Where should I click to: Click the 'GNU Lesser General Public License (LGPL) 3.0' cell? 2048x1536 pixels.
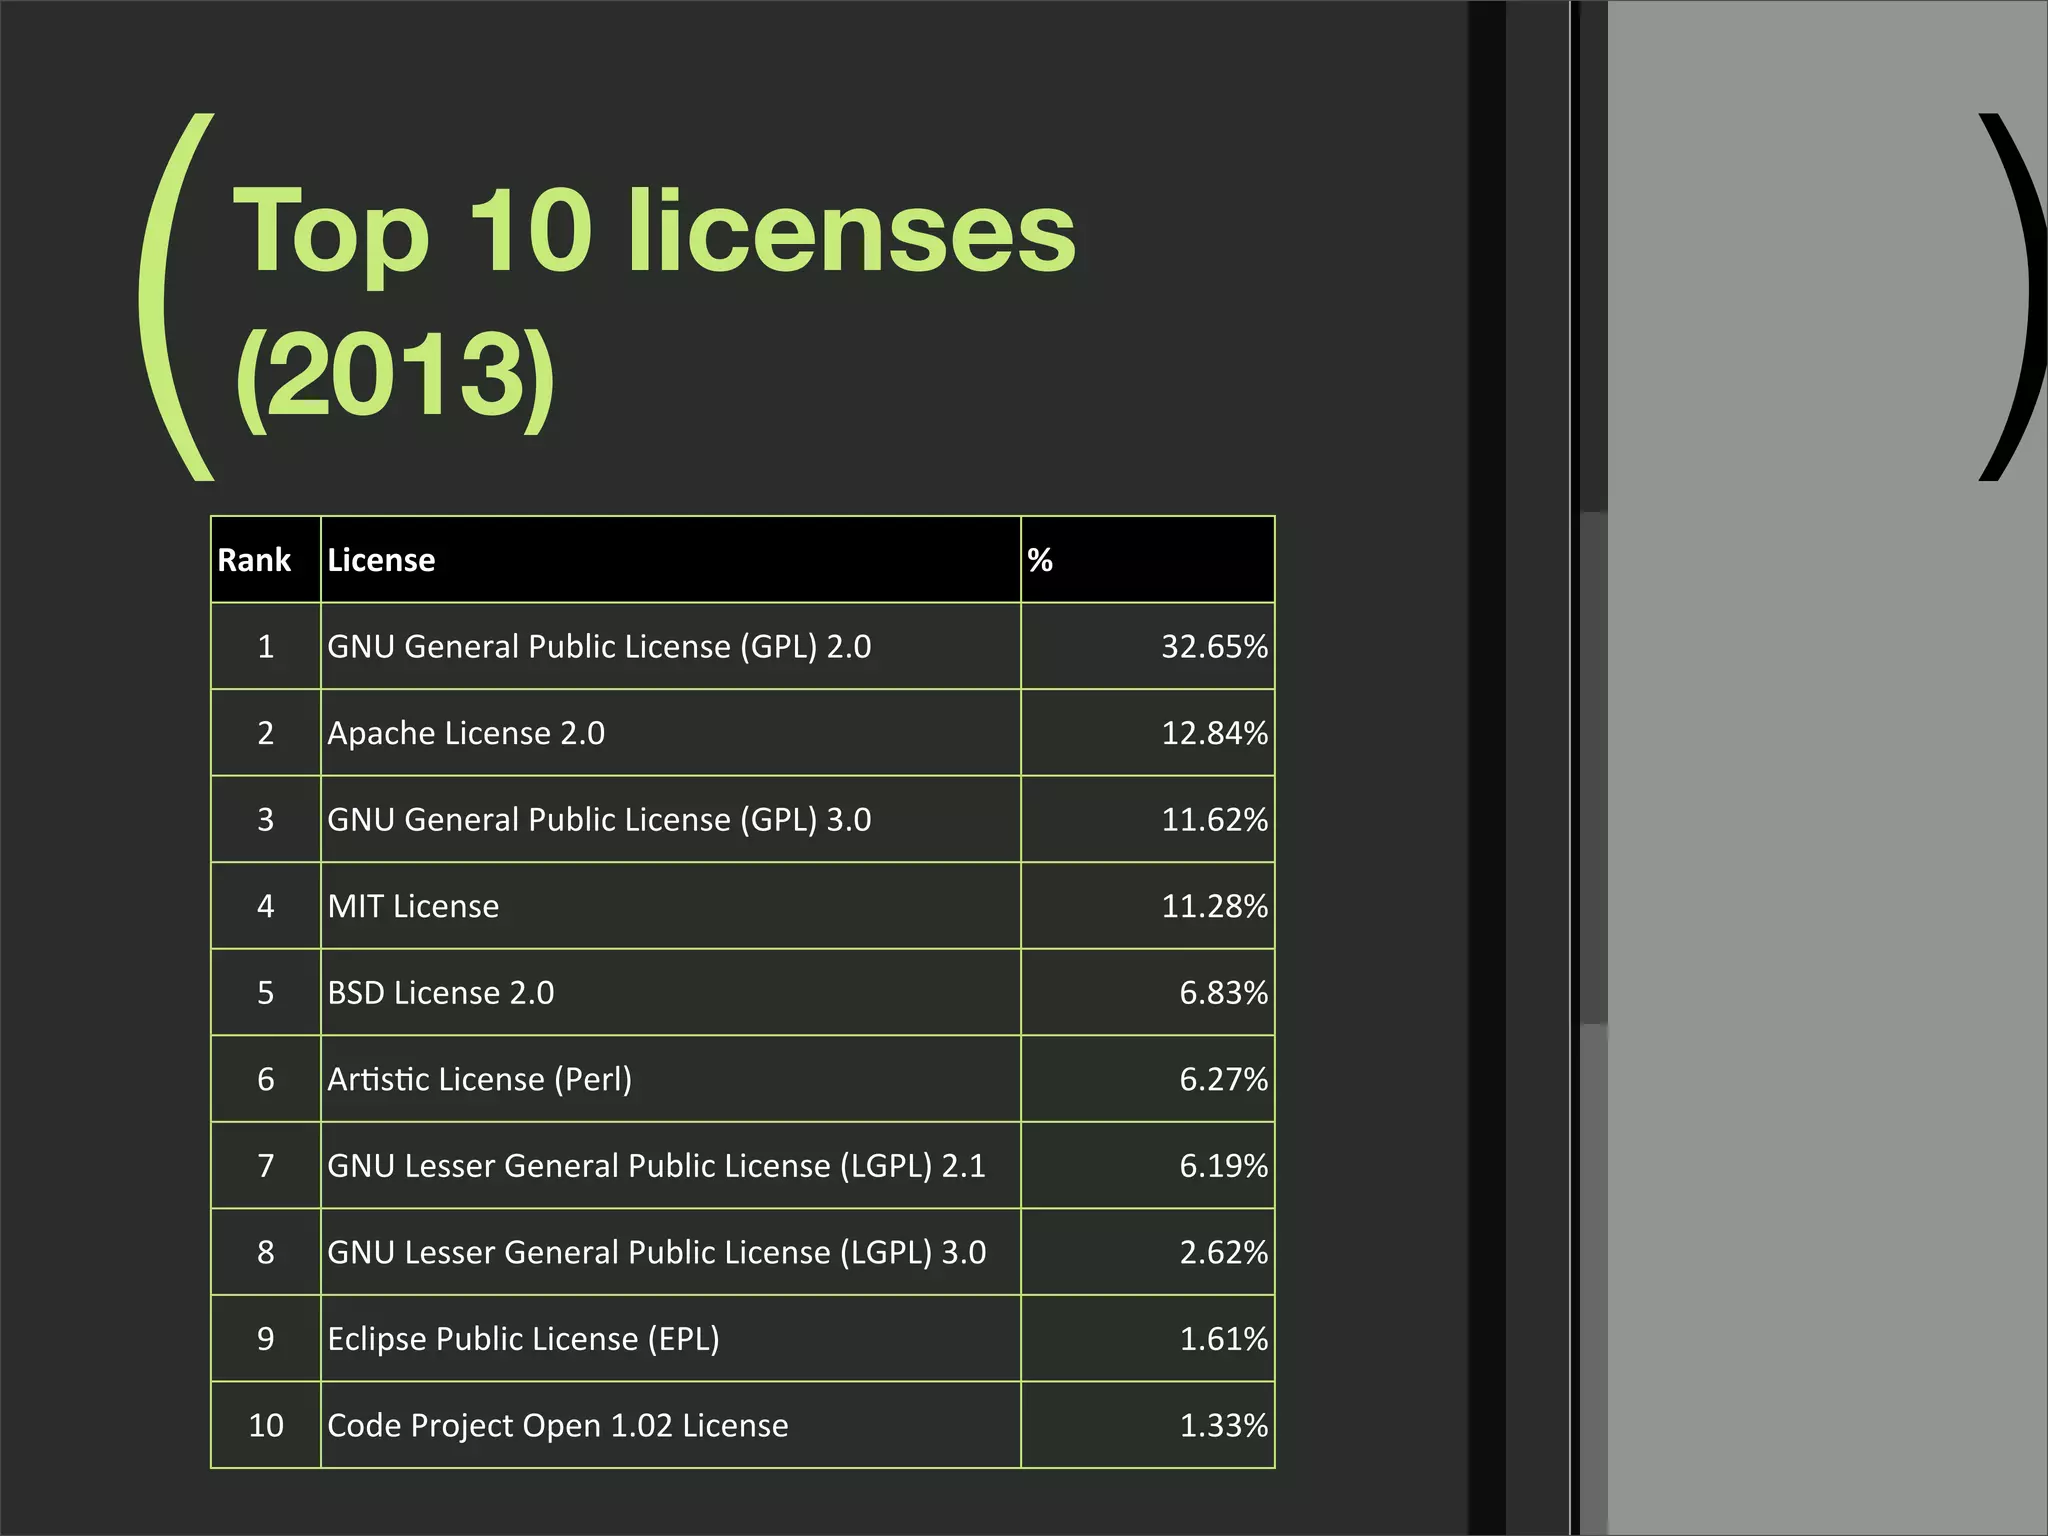(x=656, y=1252)
